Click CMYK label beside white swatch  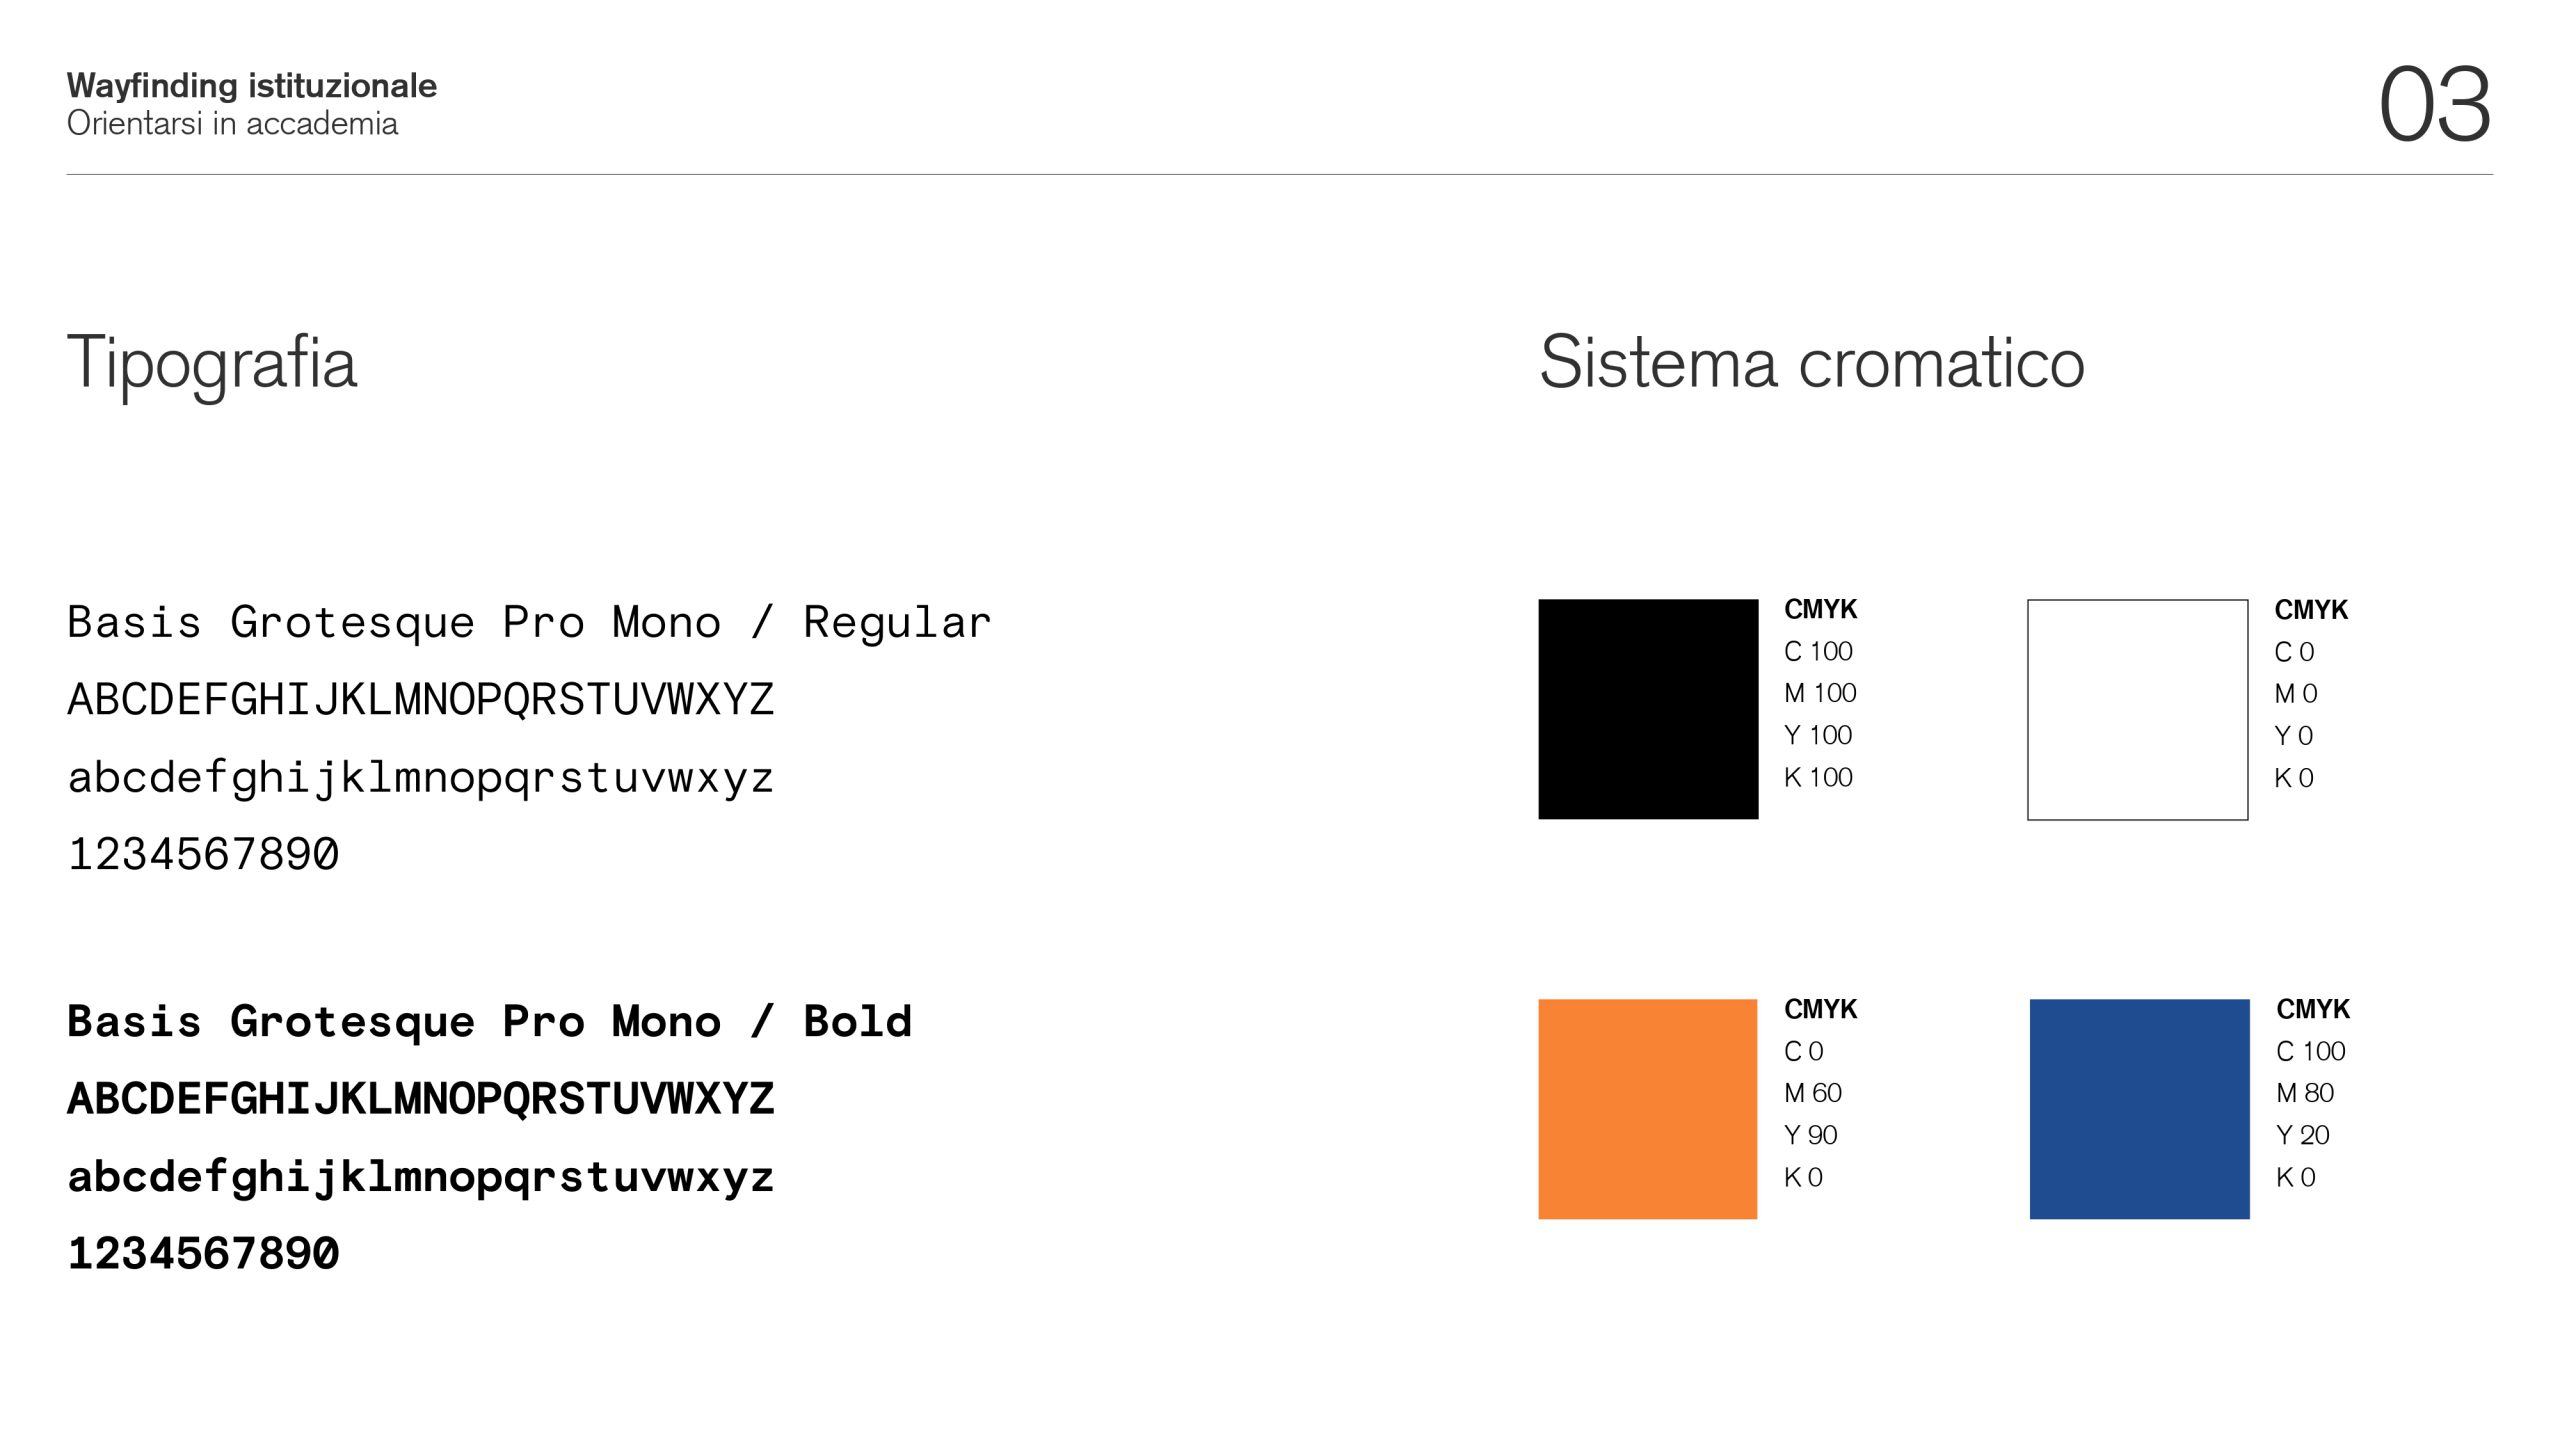[x=2311, y=609]
